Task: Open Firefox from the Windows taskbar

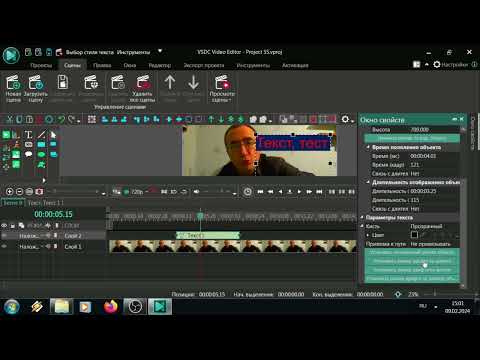Action: point(111,306)
